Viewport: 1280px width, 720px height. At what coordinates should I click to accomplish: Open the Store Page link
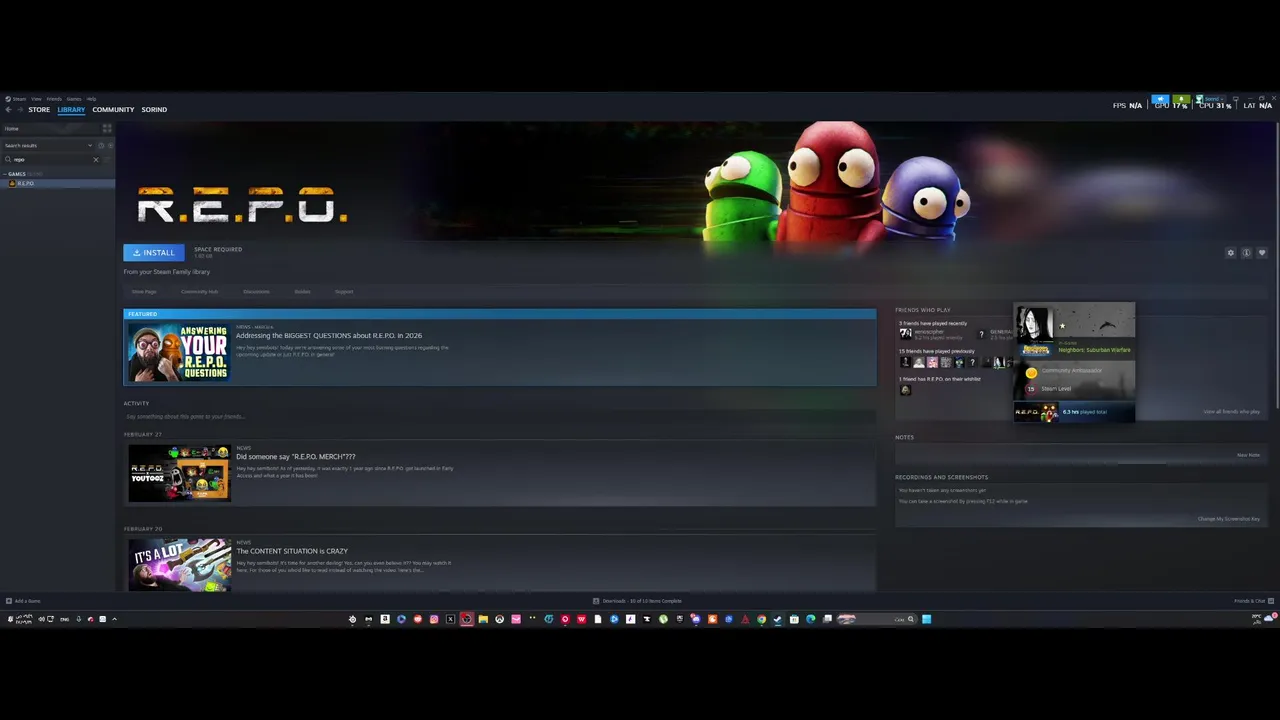click(x=144, y=292)
